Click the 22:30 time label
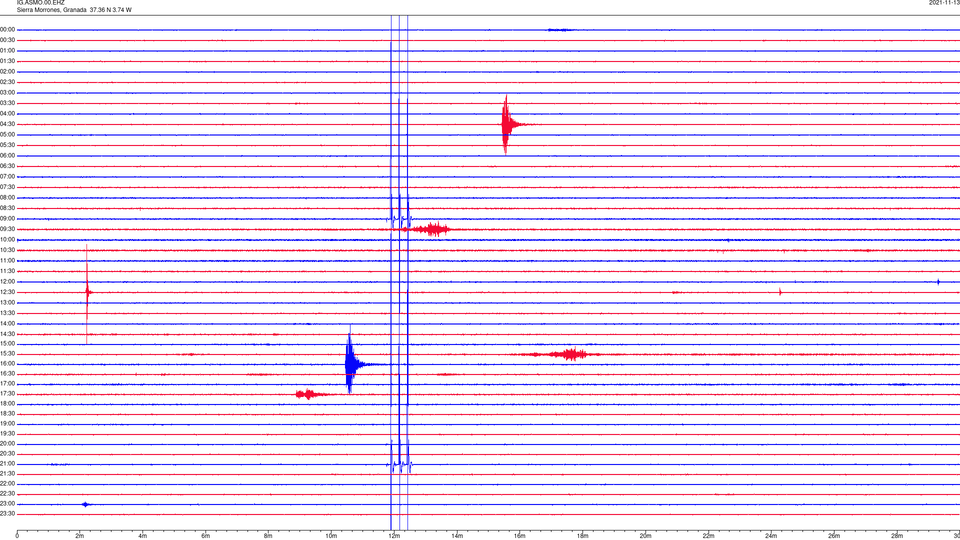This screenshot has height=540, width=960. 8,493
